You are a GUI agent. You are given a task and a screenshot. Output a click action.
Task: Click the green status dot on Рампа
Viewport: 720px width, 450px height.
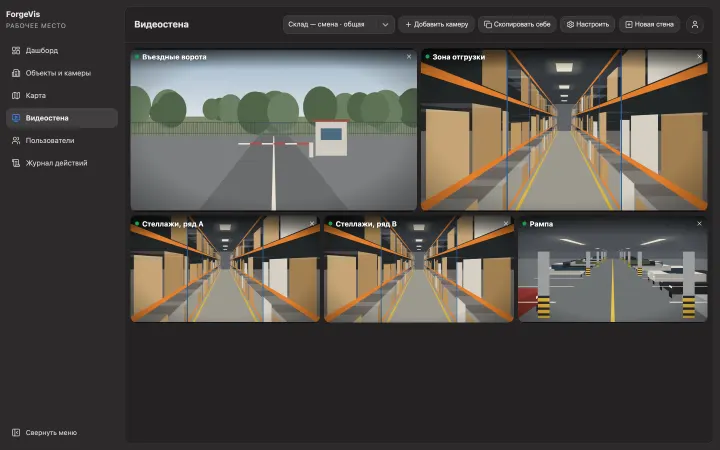[524, 224]
